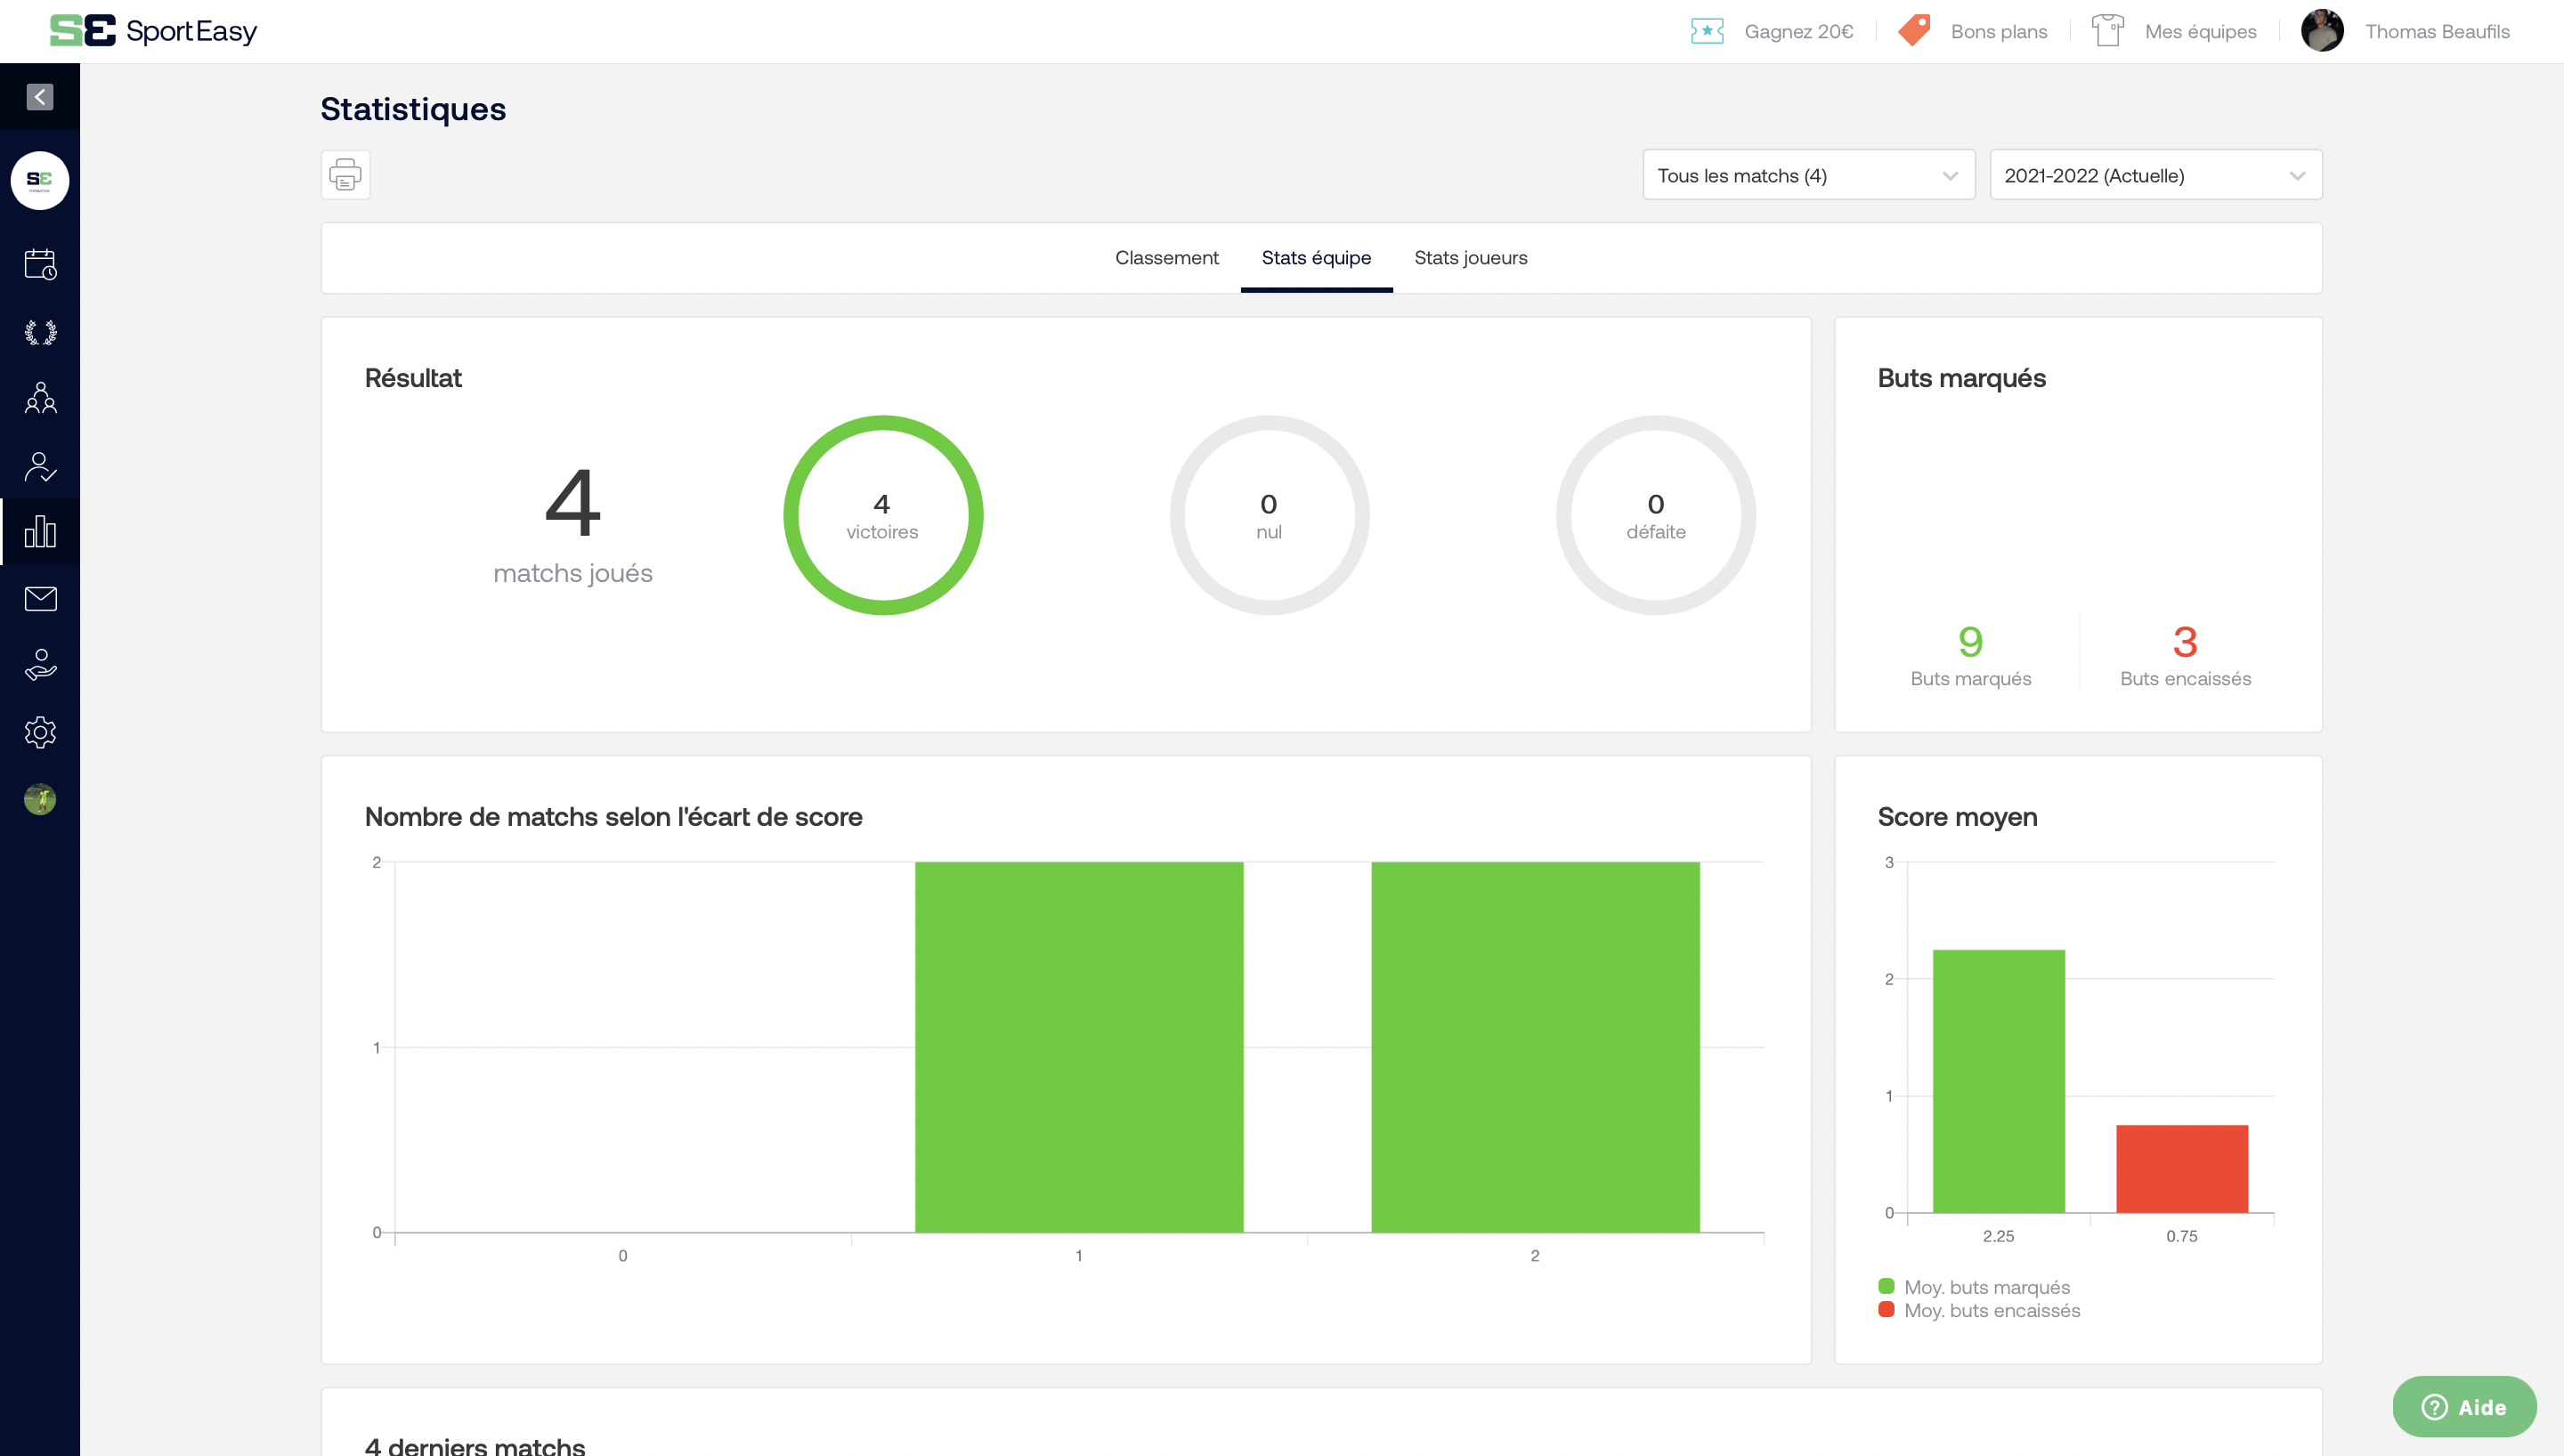Print the statistics page
This screenshot has width=2564, height=1456.
(x=346, y=175)
